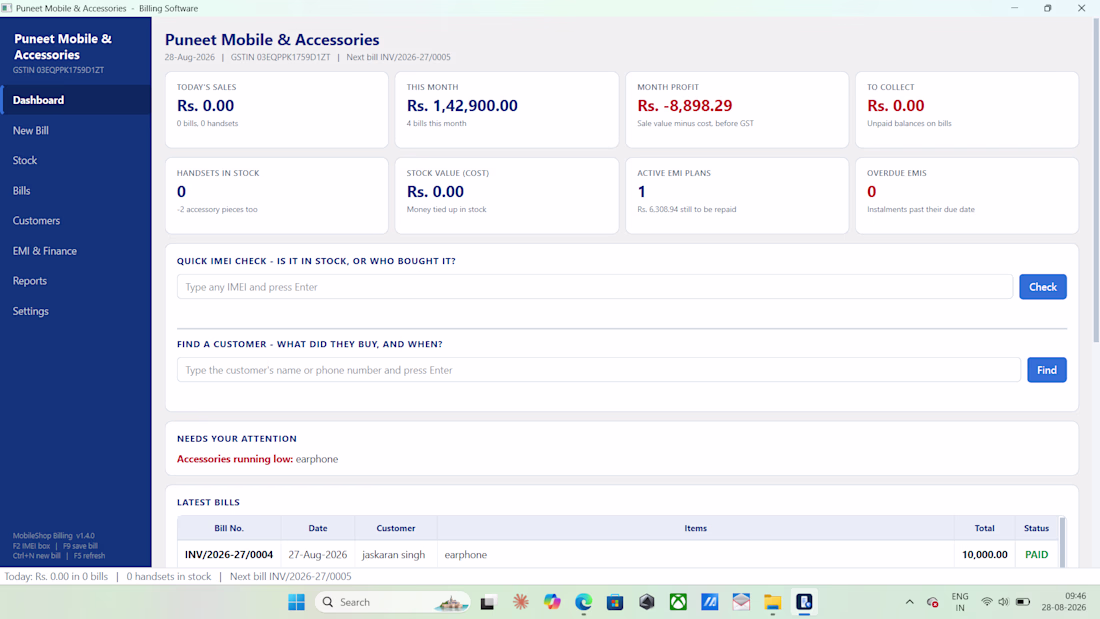Click the PAID status cell
Image resolution: width=1100 pixels, height=619 pixels.
click(x=1036, y=554)
